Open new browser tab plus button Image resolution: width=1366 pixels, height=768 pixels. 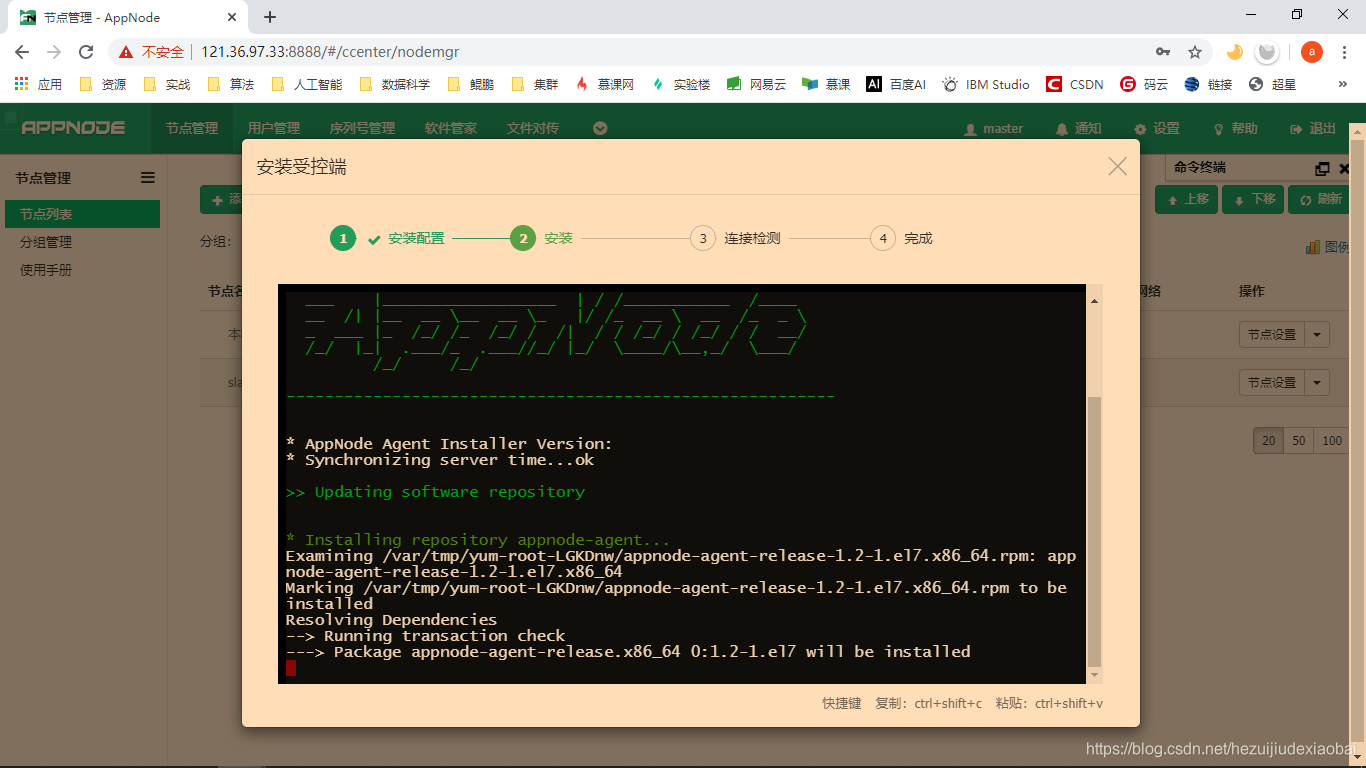click(x=270, y=17)
